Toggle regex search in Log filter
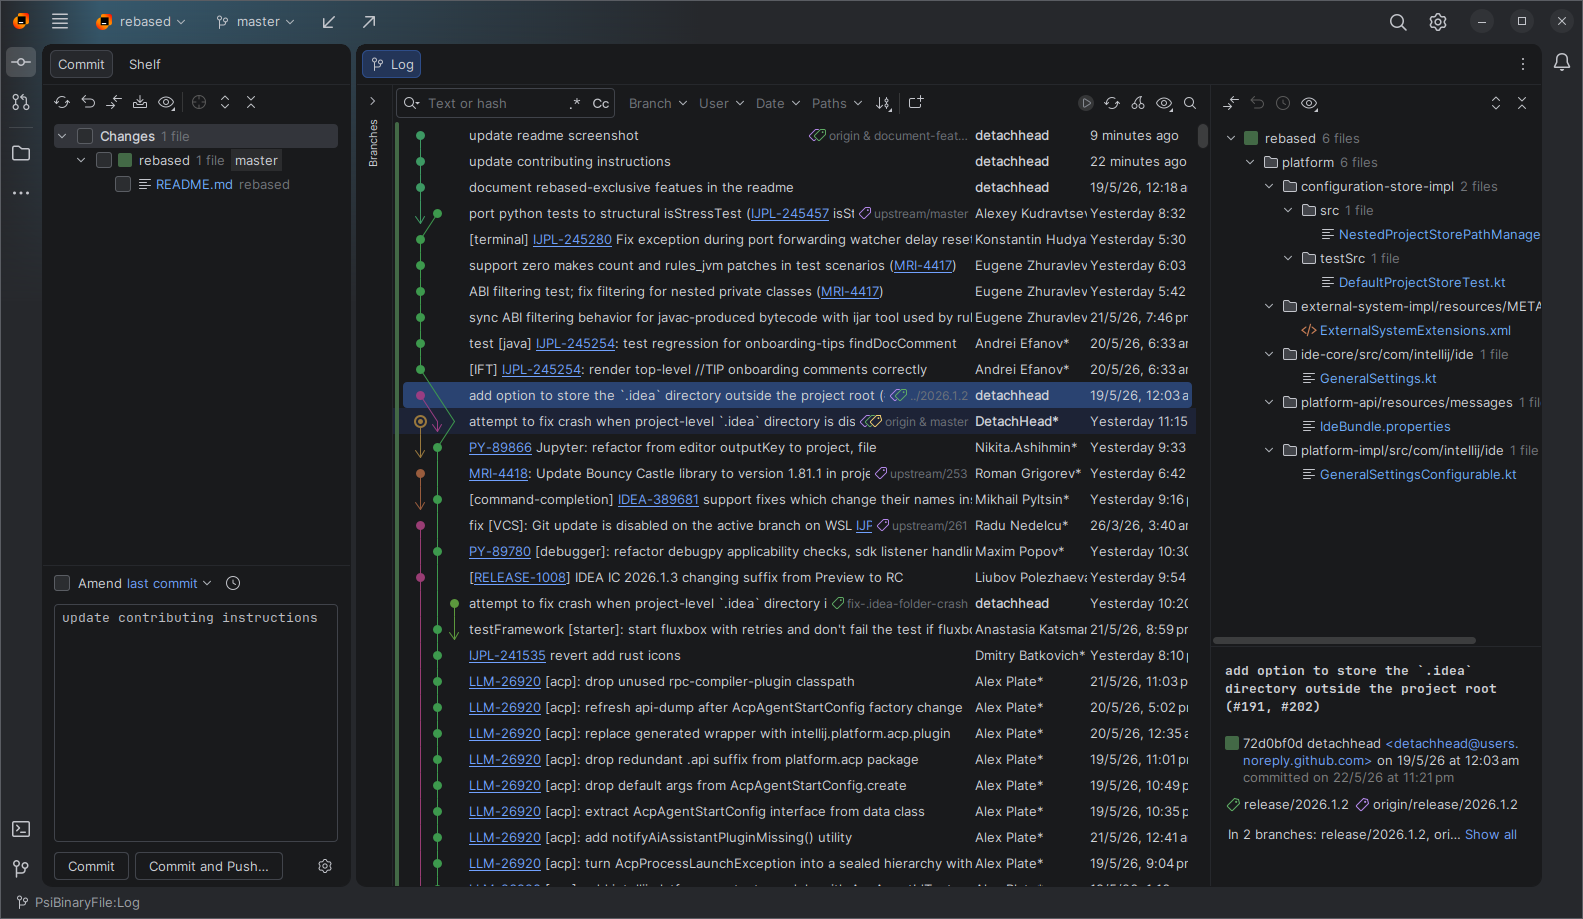Screen dimensions: 1583x919 [575, 103]
